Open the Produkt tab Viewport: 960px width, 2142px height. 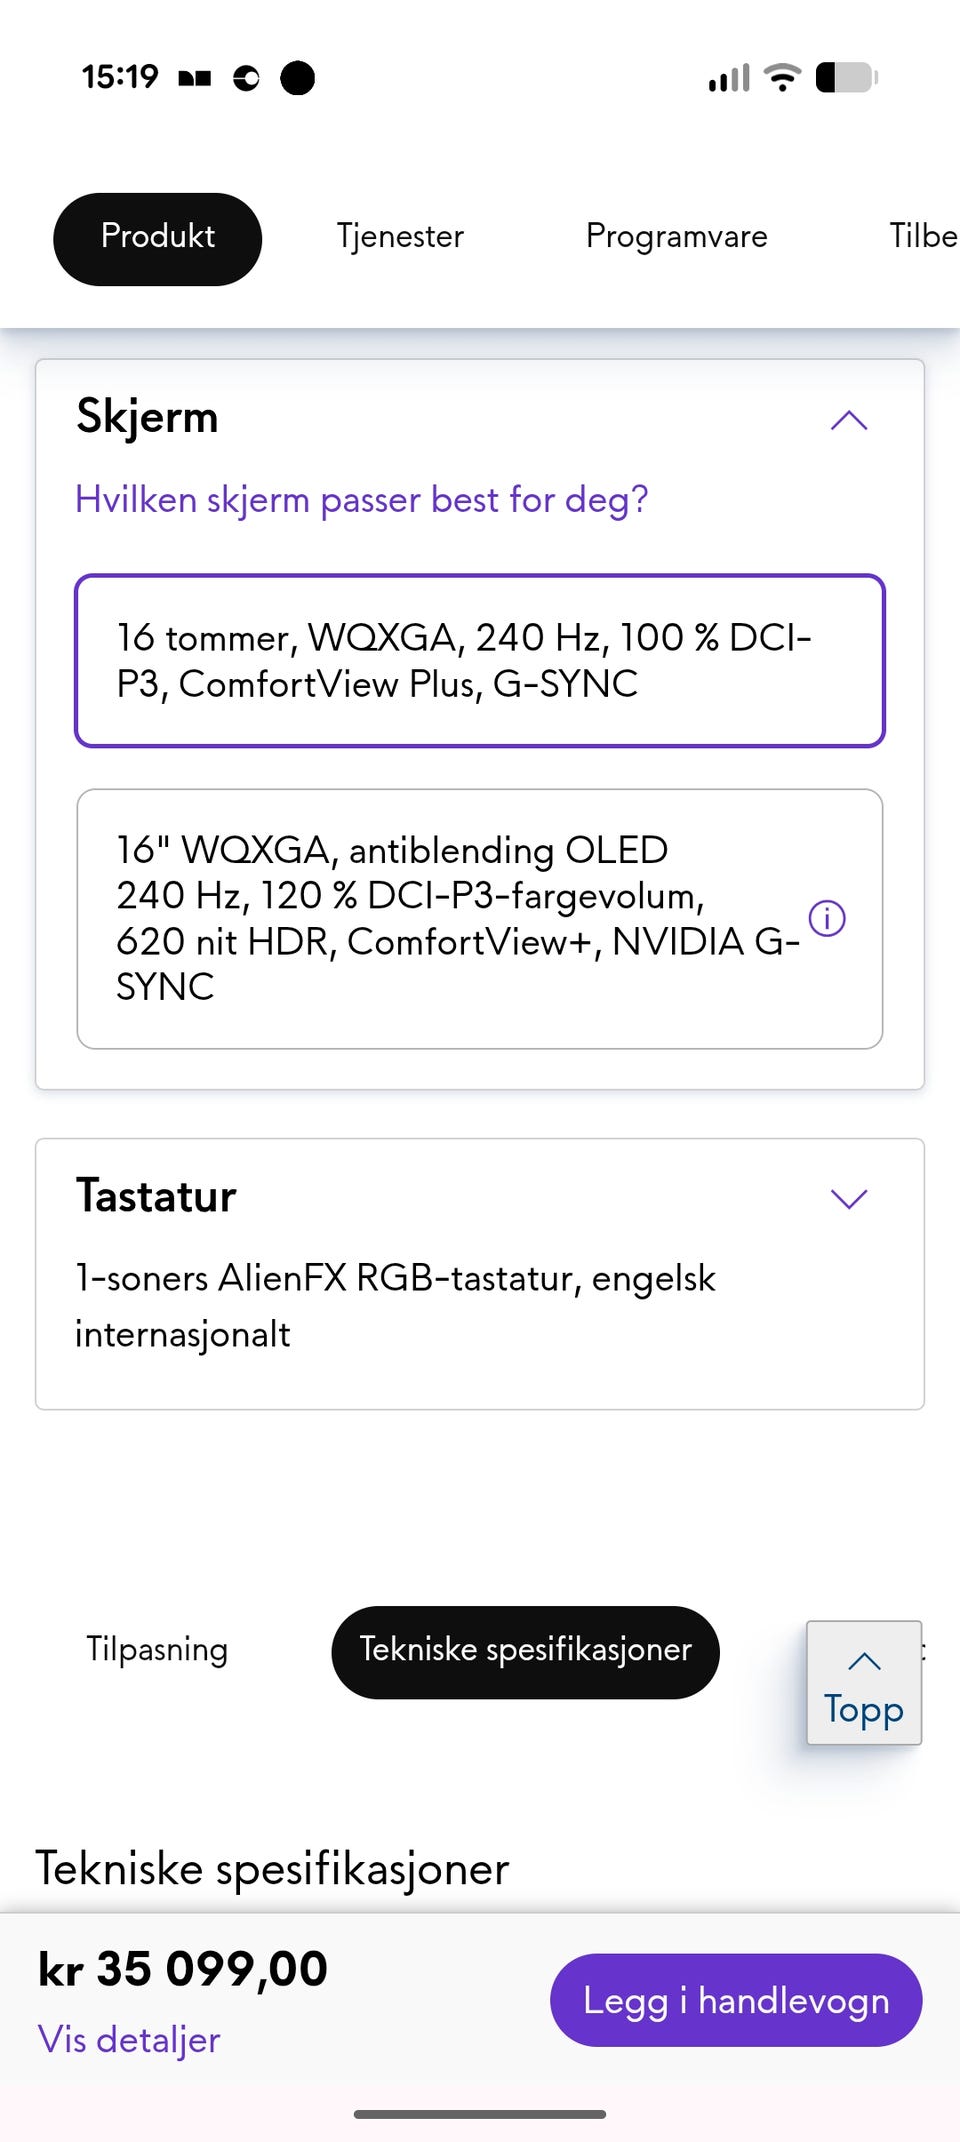click(158, 238)
